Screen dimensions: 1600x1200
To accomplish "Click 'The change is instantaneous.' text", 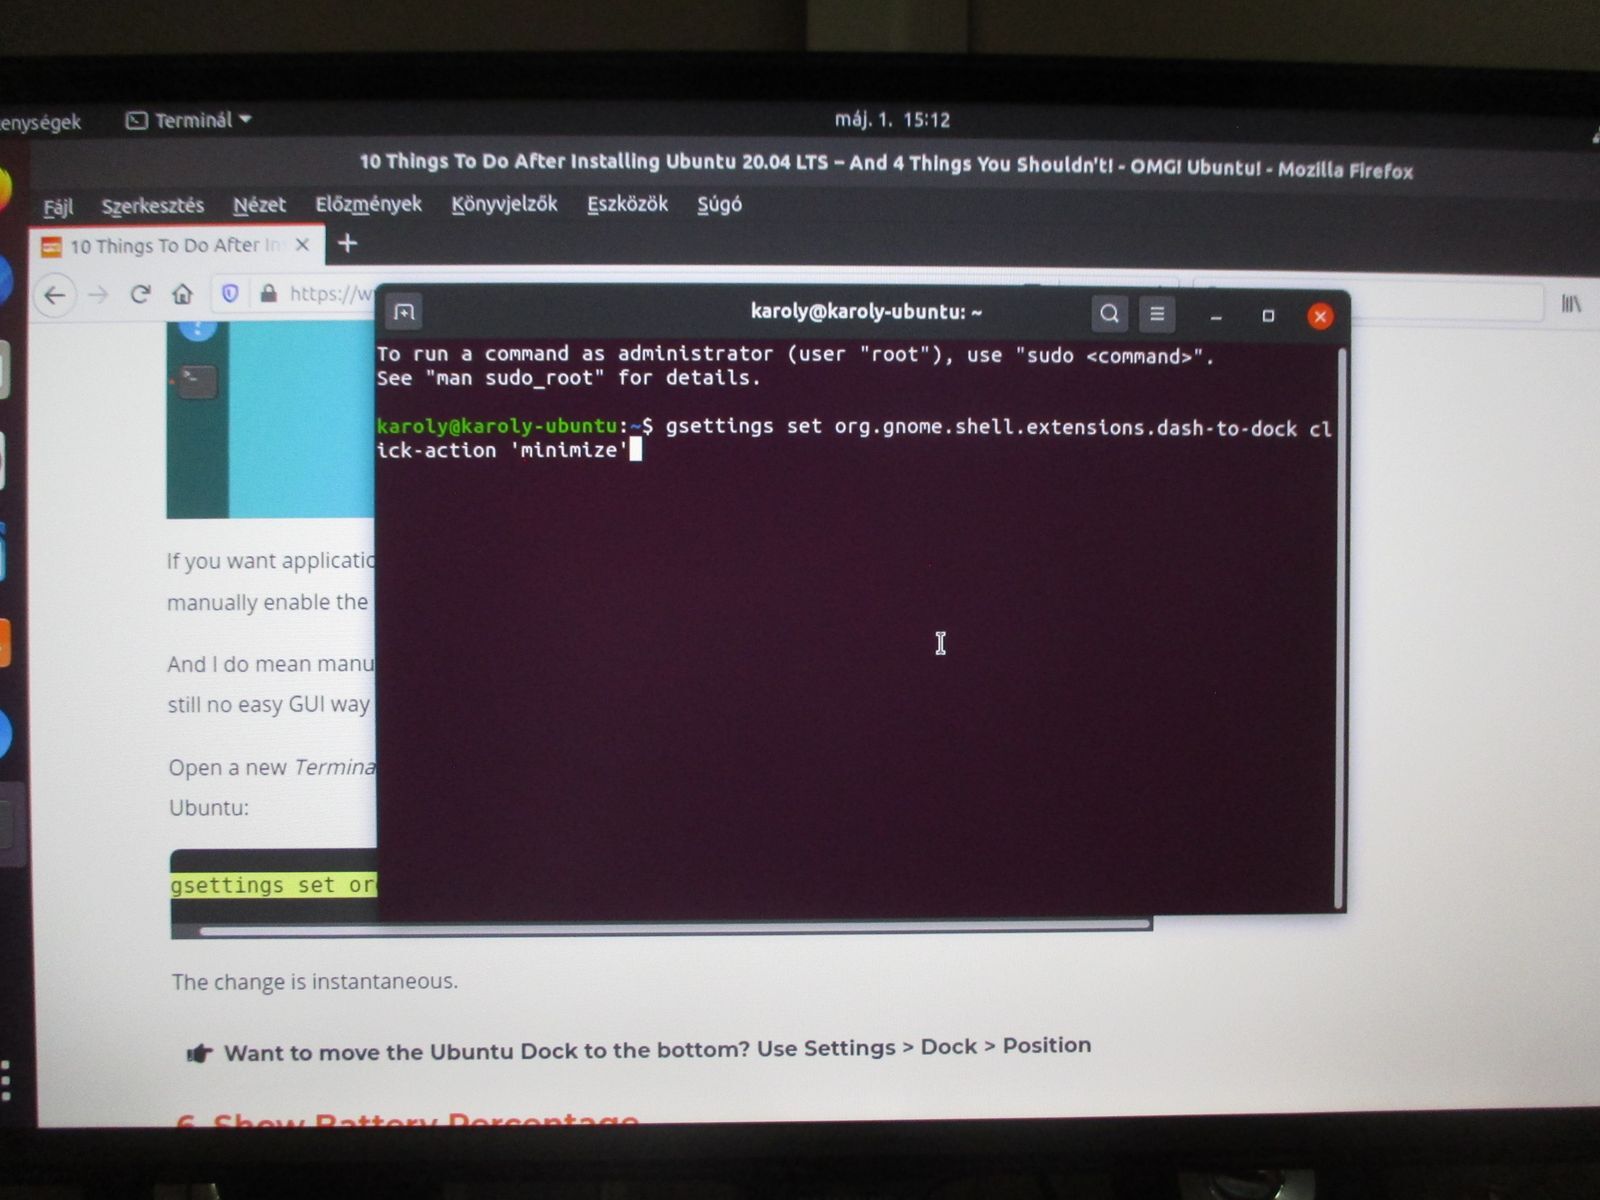I will point(315,982).
